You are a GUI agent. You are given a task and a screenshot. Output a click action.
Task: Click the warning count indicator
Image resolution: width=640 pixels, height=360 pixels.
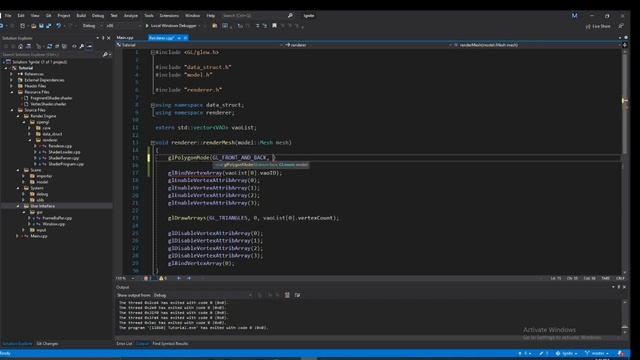pyautogui.click(x=162, y=278)
